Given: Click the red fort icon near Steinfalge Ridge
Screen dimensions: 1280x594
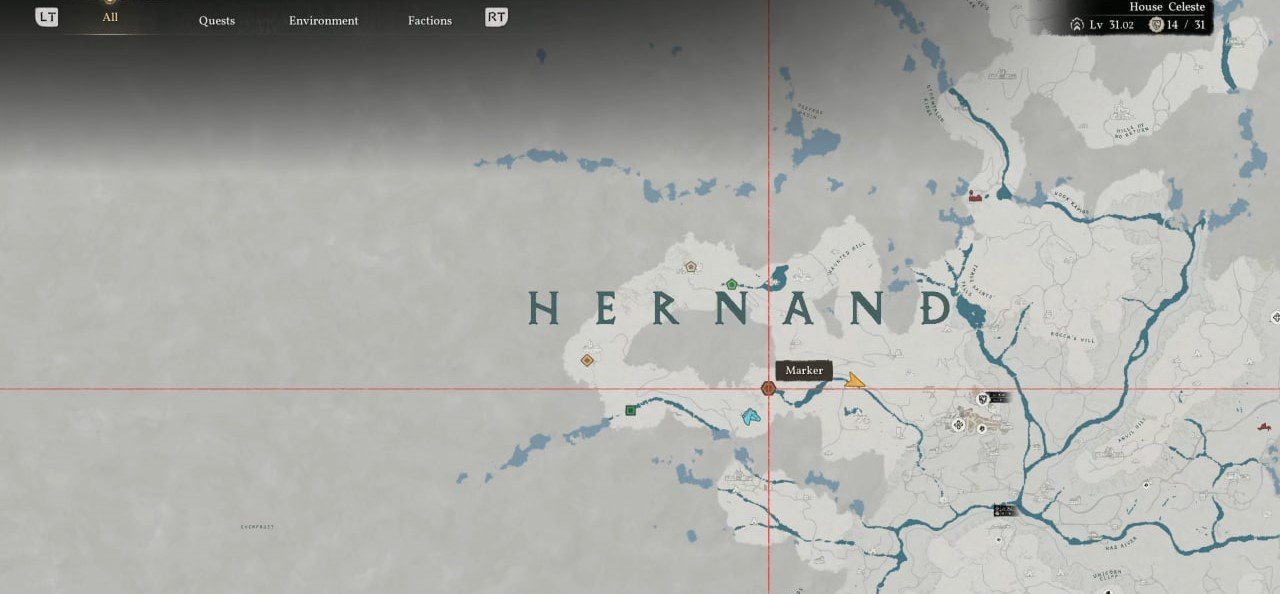Looking at the screenshot, I should [x=975, y=197].
